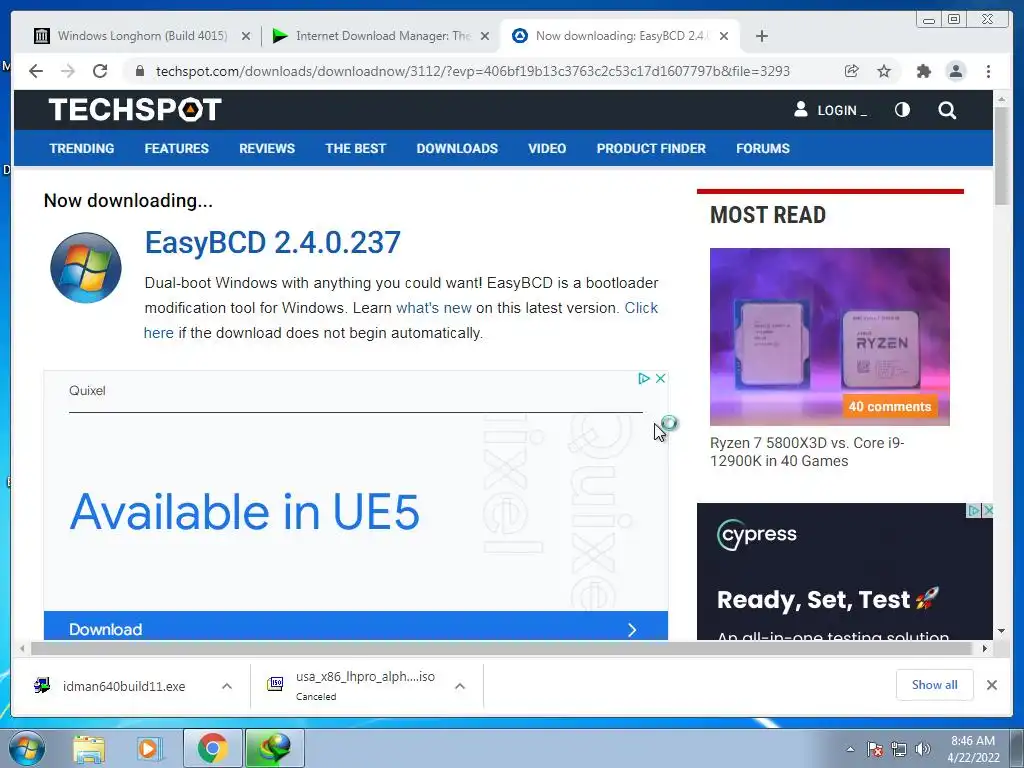Image resolution: width=1024 pixels, height=768 pixels.
Task: Close the Now downloading EasyBCD tab
Action: click(724, 36)
